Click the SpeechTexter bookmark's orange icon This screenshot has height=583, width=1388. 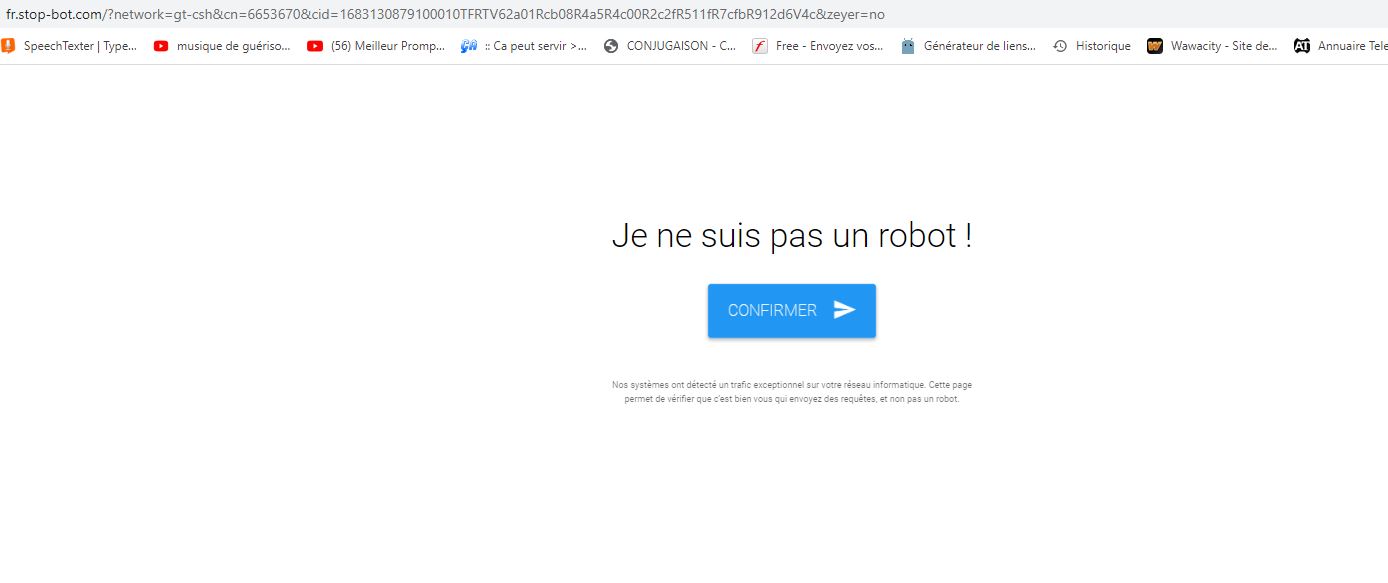pyautogui.click(x=8, y=46)
